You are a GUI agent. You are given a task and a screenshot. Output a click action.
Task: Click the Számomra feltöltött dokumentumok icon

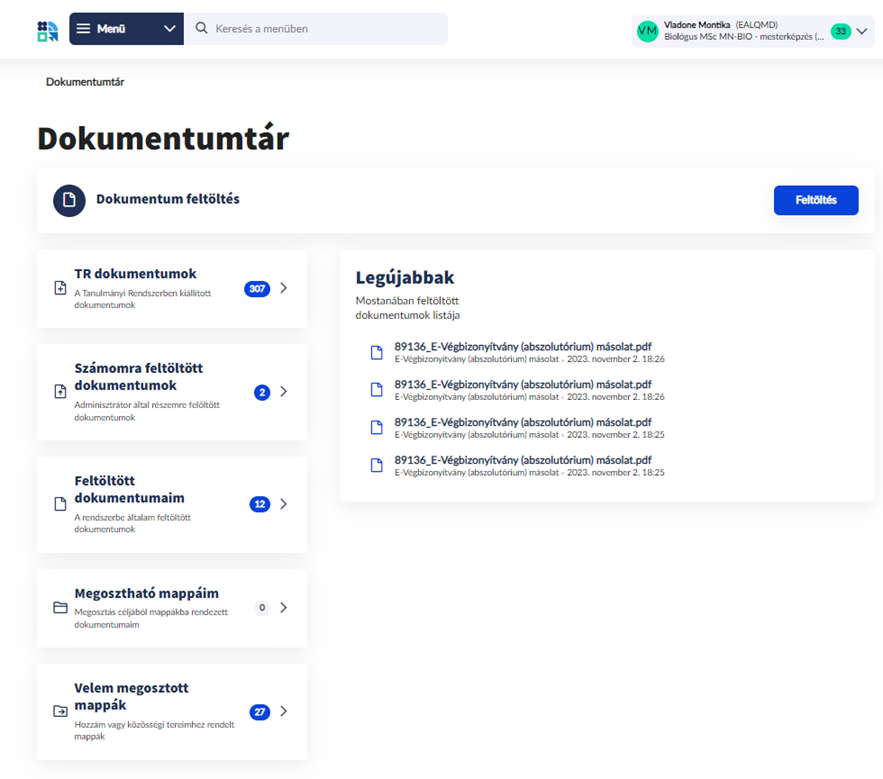[60, 392]
